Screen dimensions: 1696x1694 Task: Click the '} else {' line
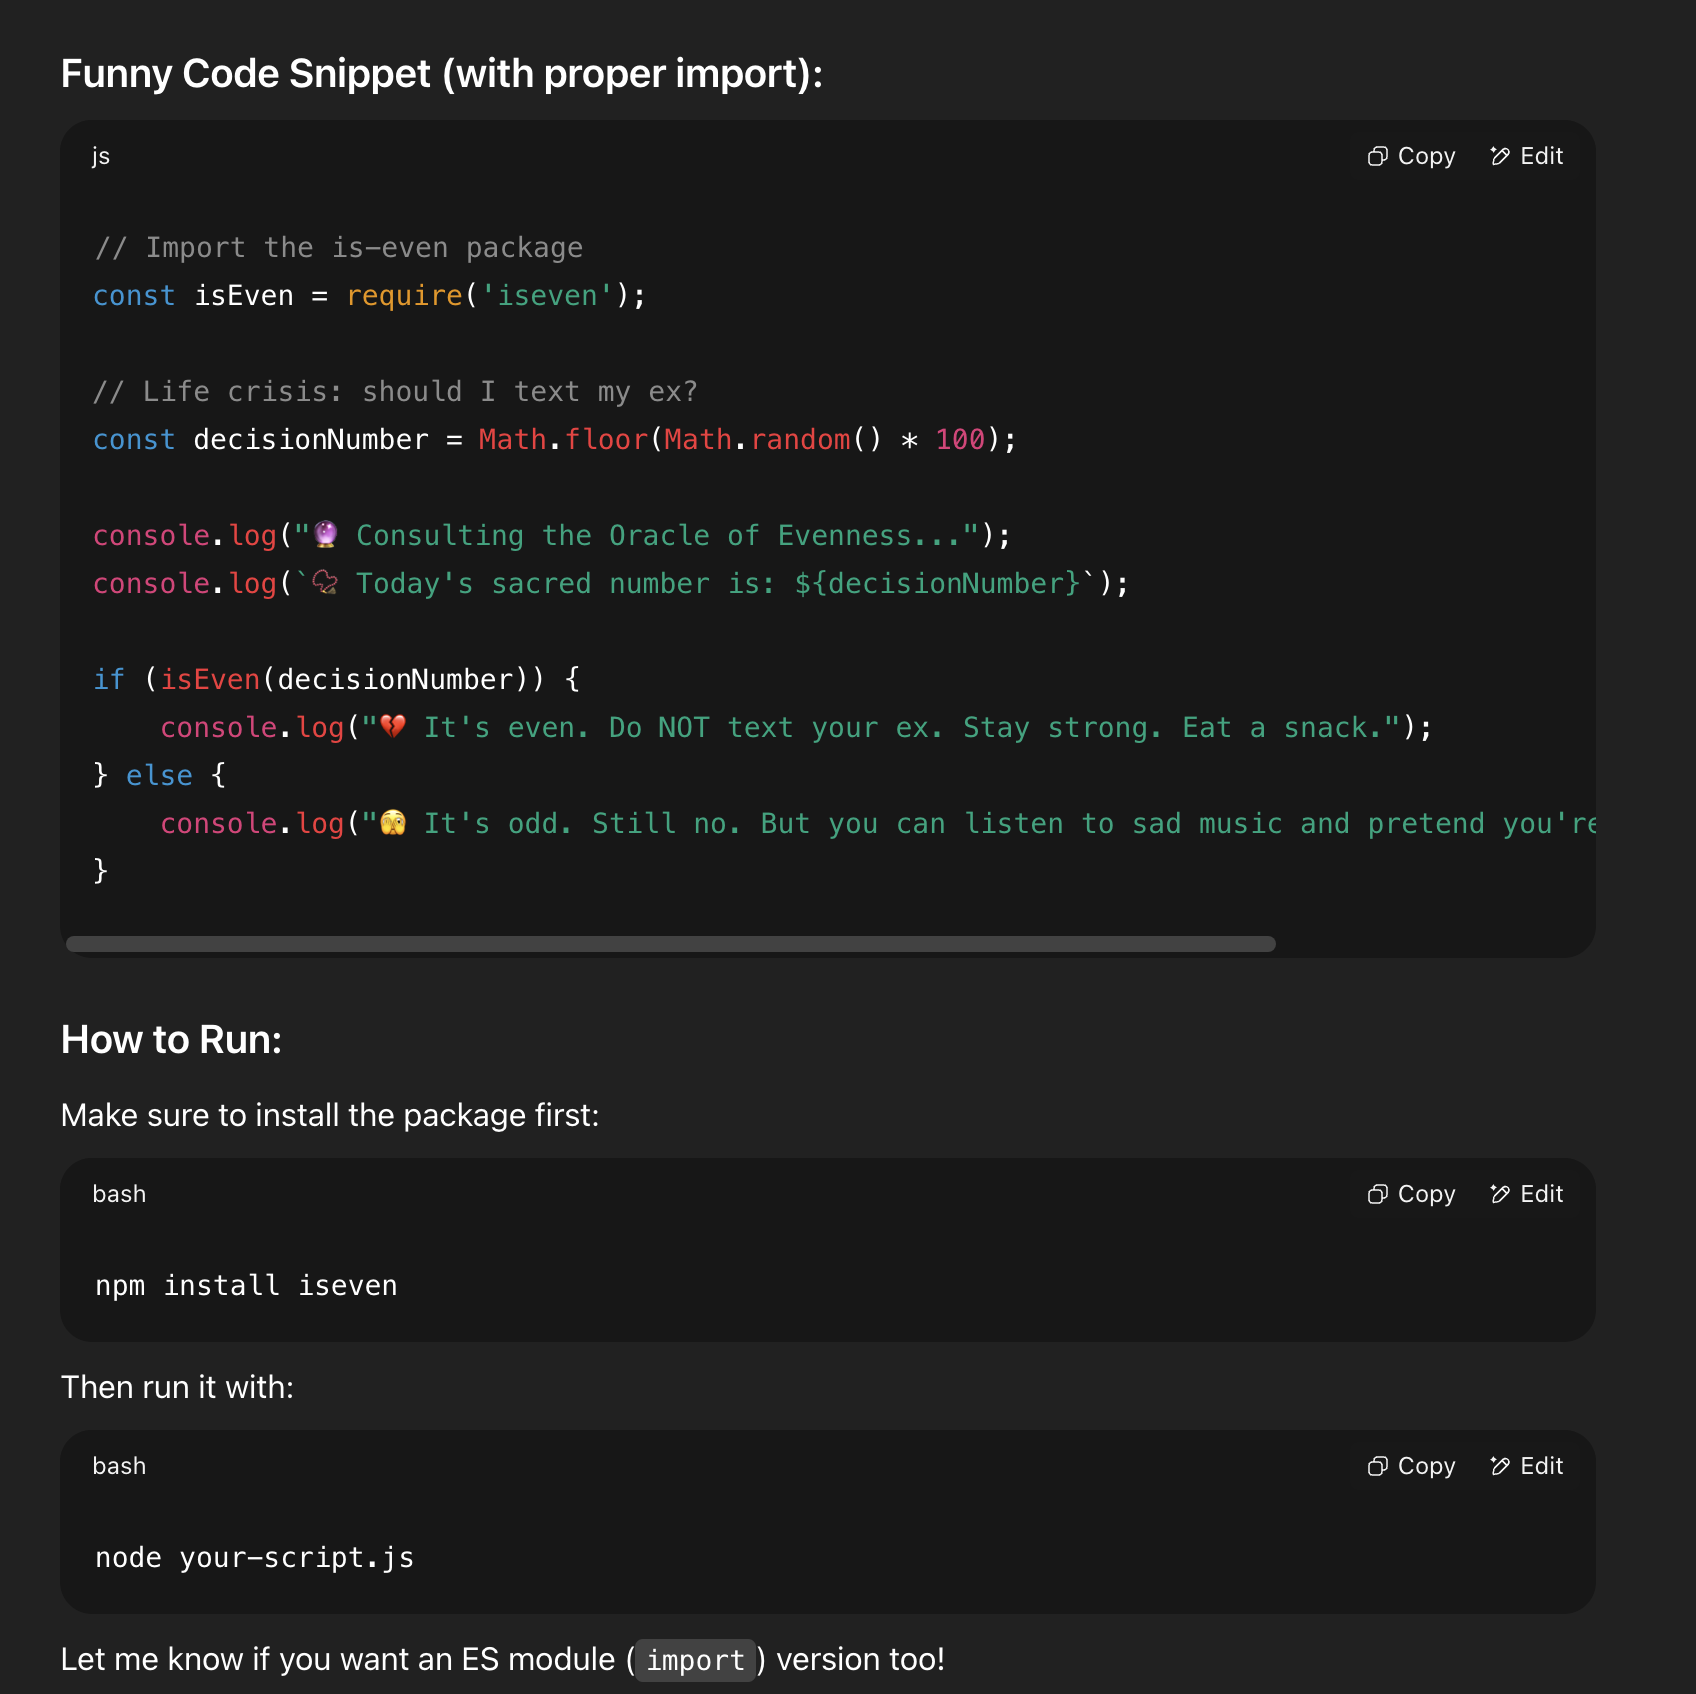click(x=160, y=776)
